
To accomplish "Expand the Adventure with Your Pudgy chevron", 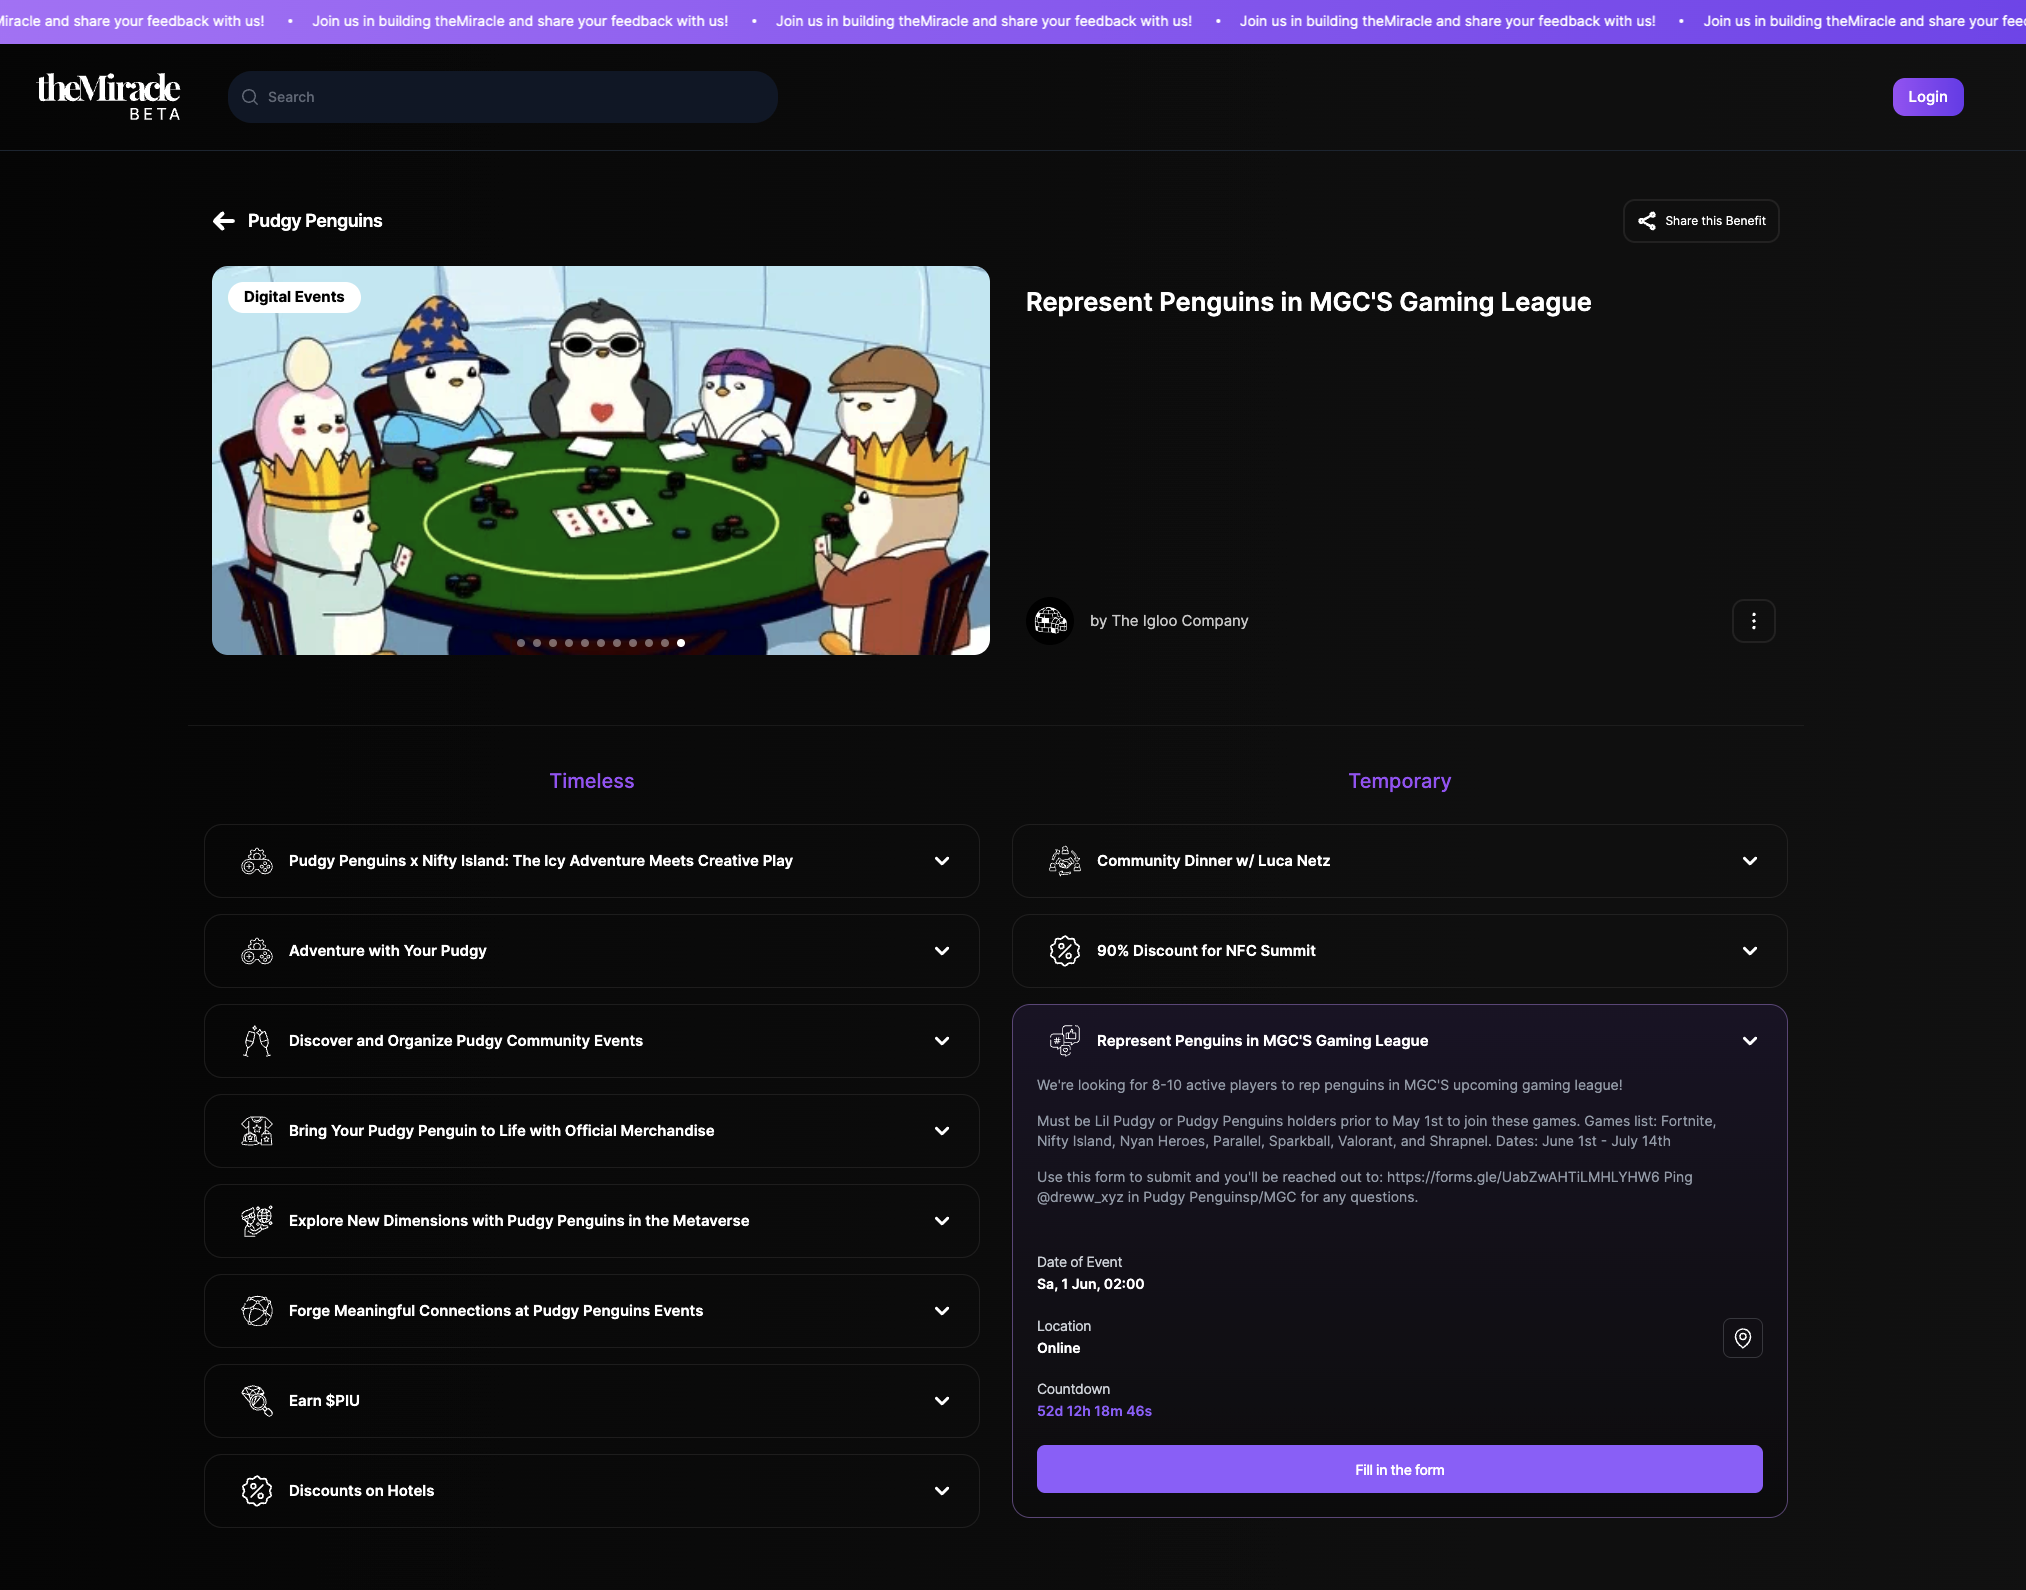I will [x=942, y=951].
